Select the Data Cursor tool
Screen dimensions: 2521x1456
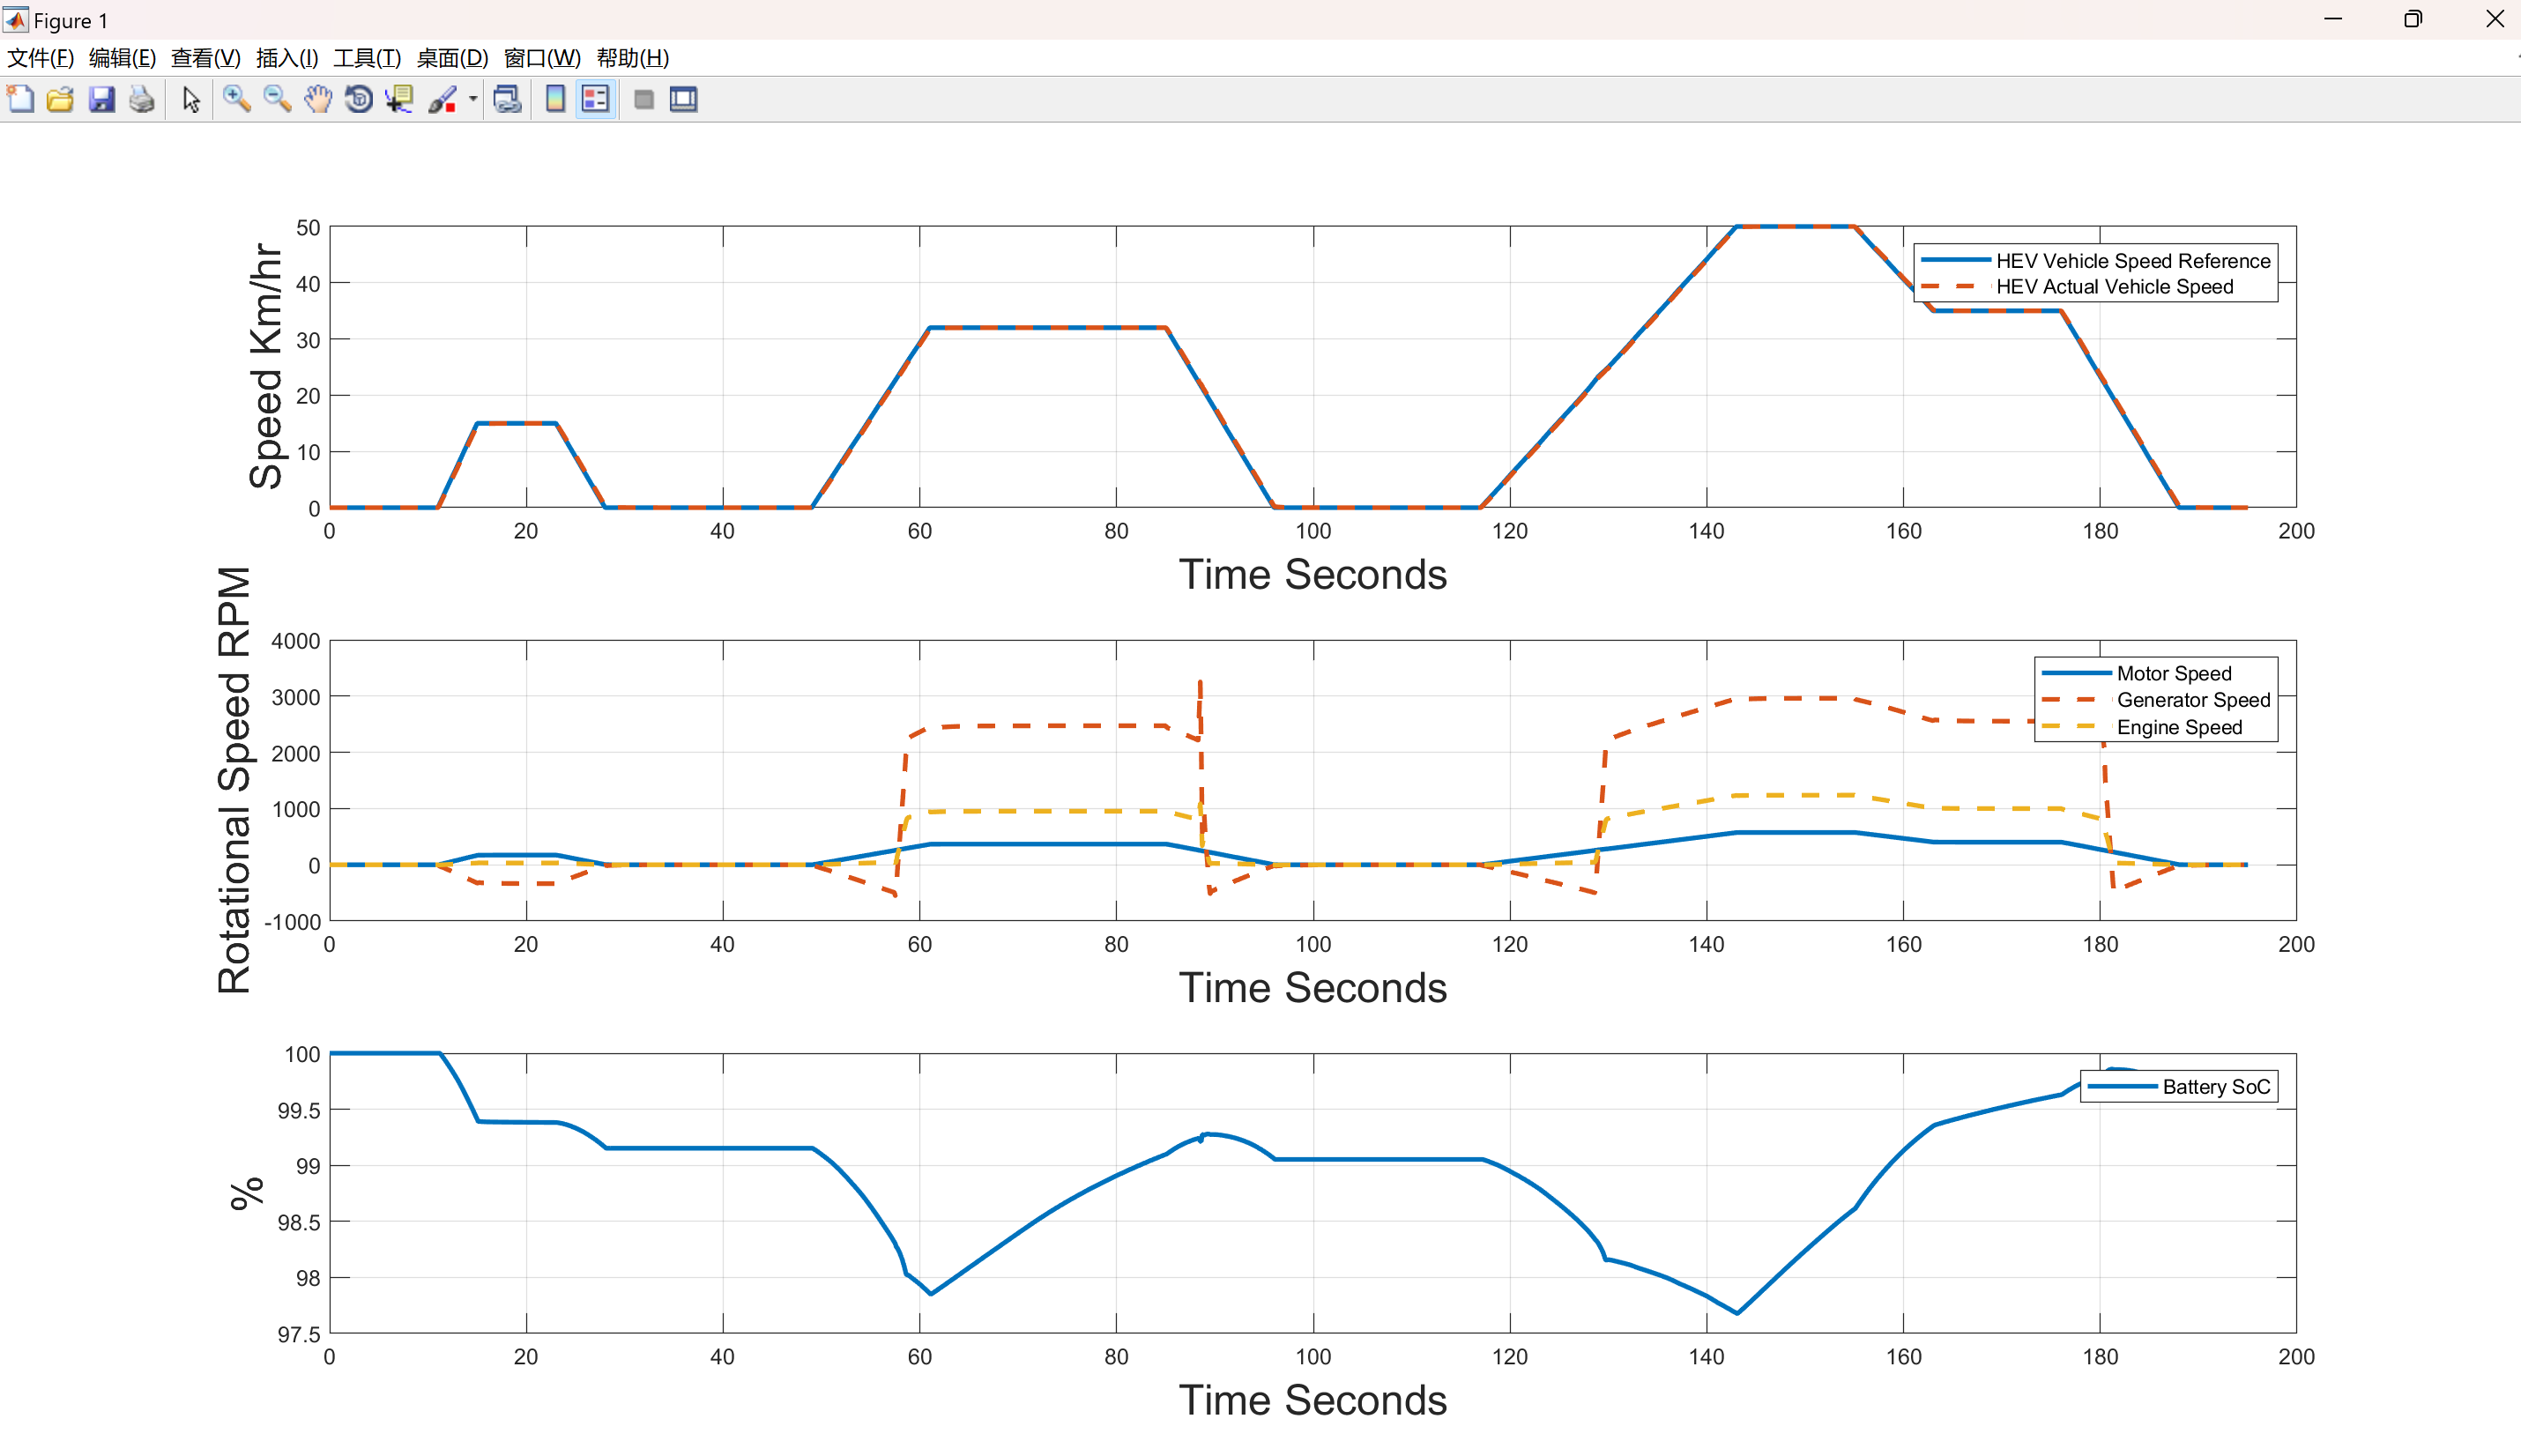(398, 98)
